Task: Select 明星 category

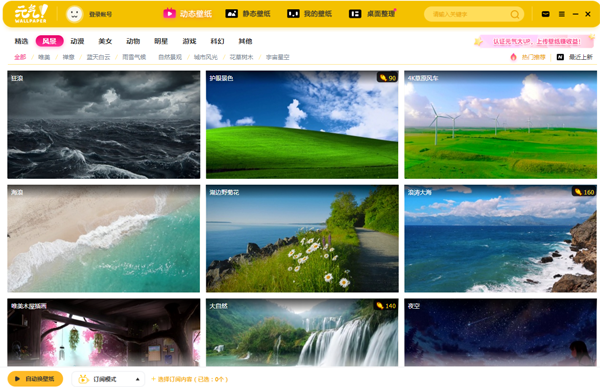Action: pyautogui.click(x=161, y=41)
